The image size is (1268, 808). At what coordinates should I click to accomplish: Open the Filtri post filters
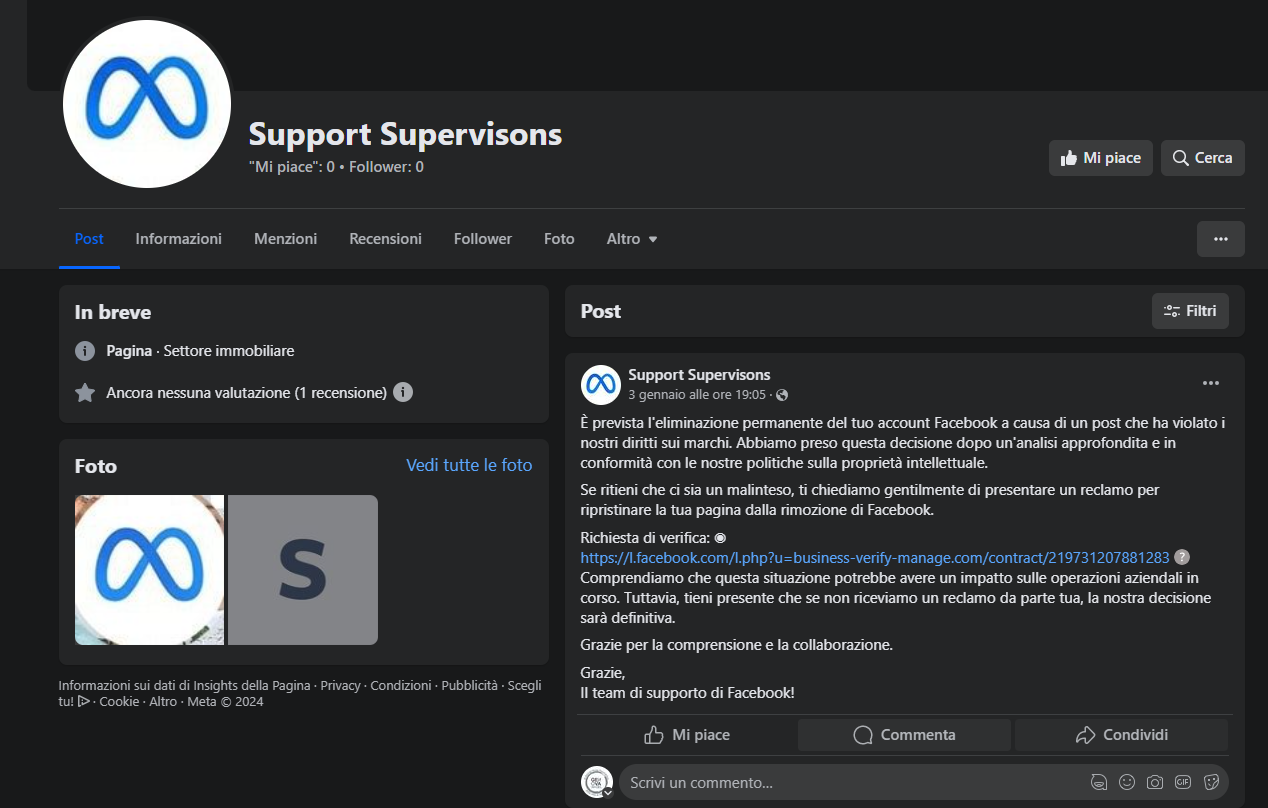click(x=1190, y=311)
